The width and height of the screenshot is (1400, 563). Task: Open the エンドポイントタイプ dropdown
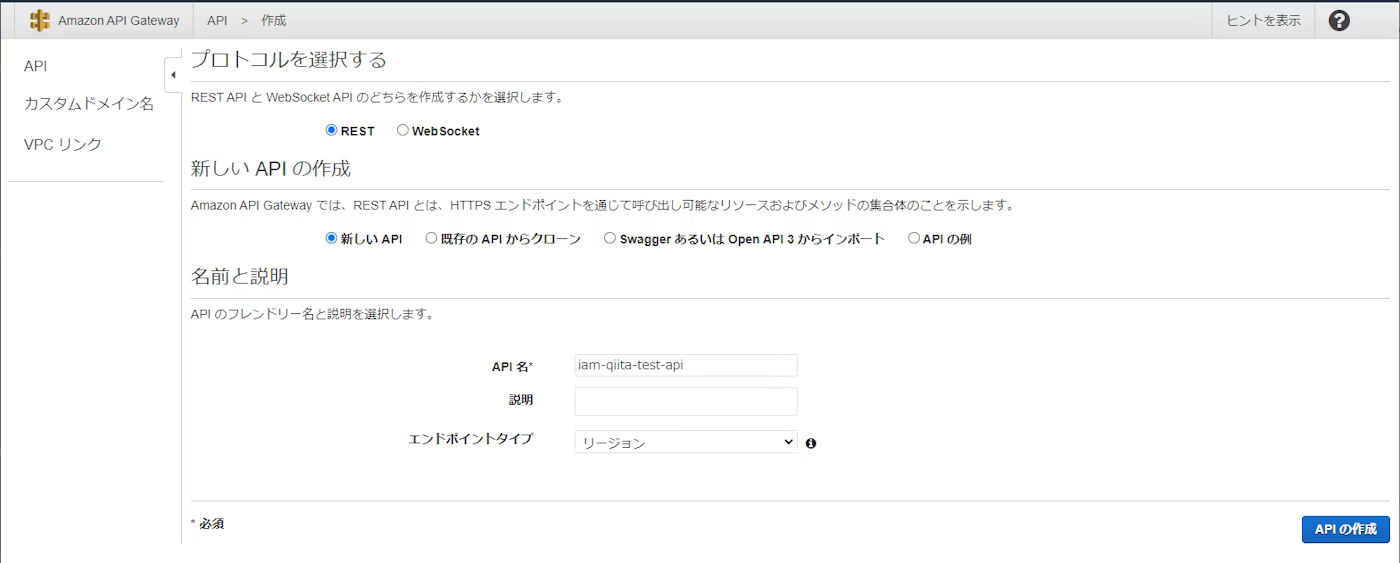point(685,442)
